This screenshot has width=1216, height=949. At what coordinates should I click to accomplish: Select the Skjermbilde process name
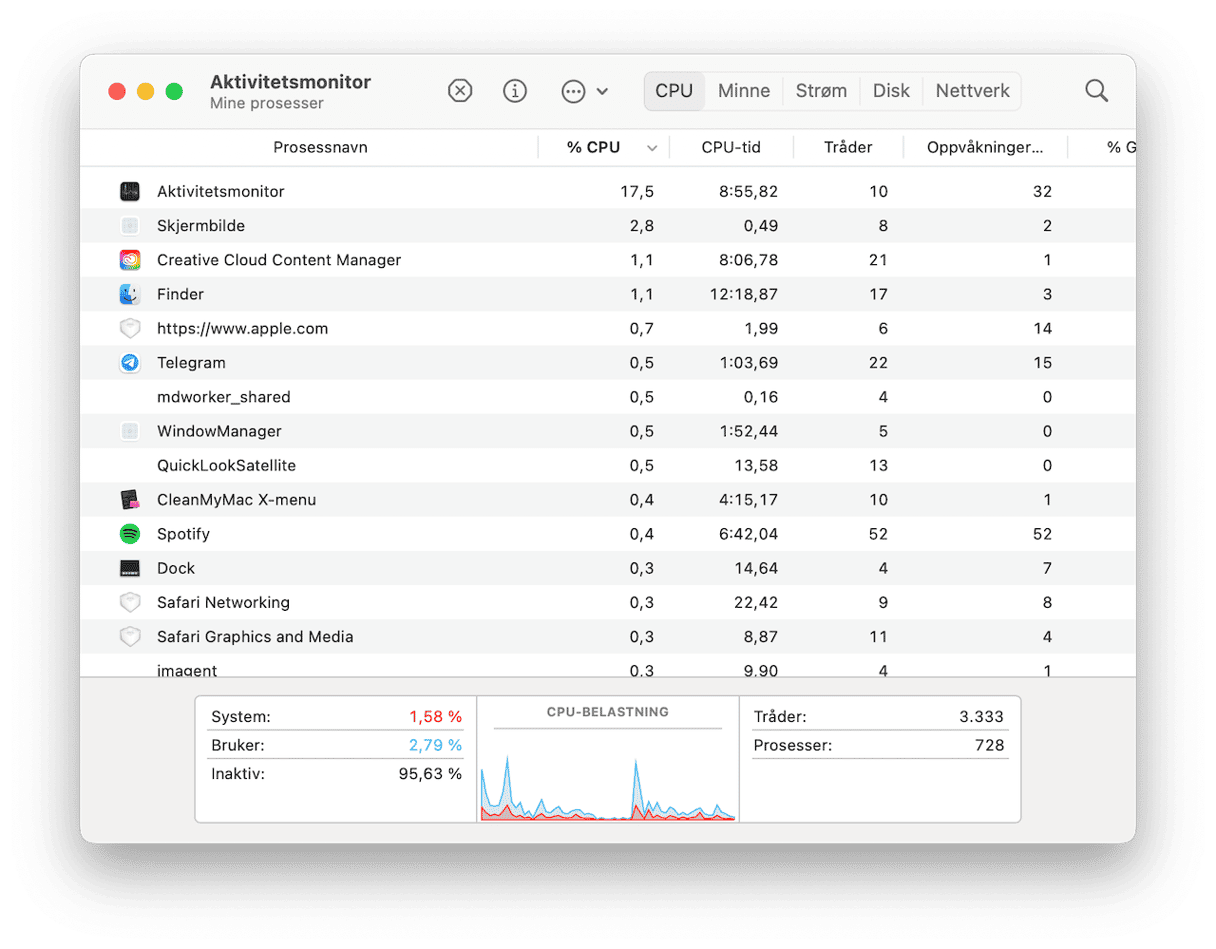pyautogui.click(x=201, y=226)
